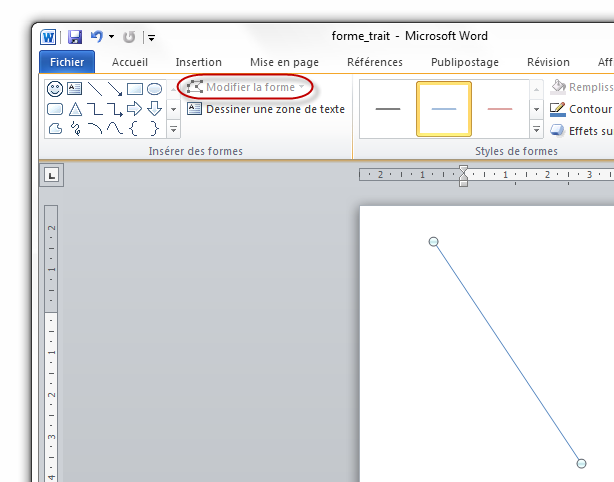Expand the shapes gallery More arrow
This screenshot has height=482, width=614.
click(x=173, y=129)
